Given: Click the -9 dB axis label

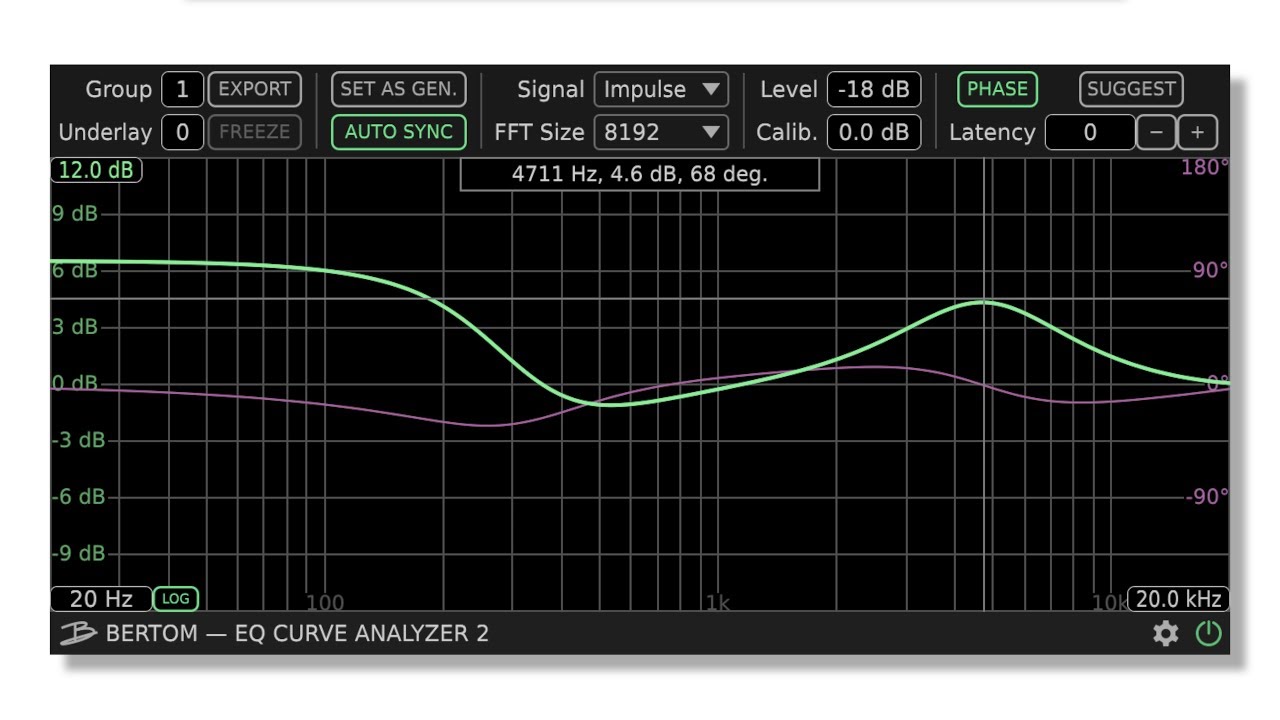Looking at the screenshot, I should (x=78, y=553).
